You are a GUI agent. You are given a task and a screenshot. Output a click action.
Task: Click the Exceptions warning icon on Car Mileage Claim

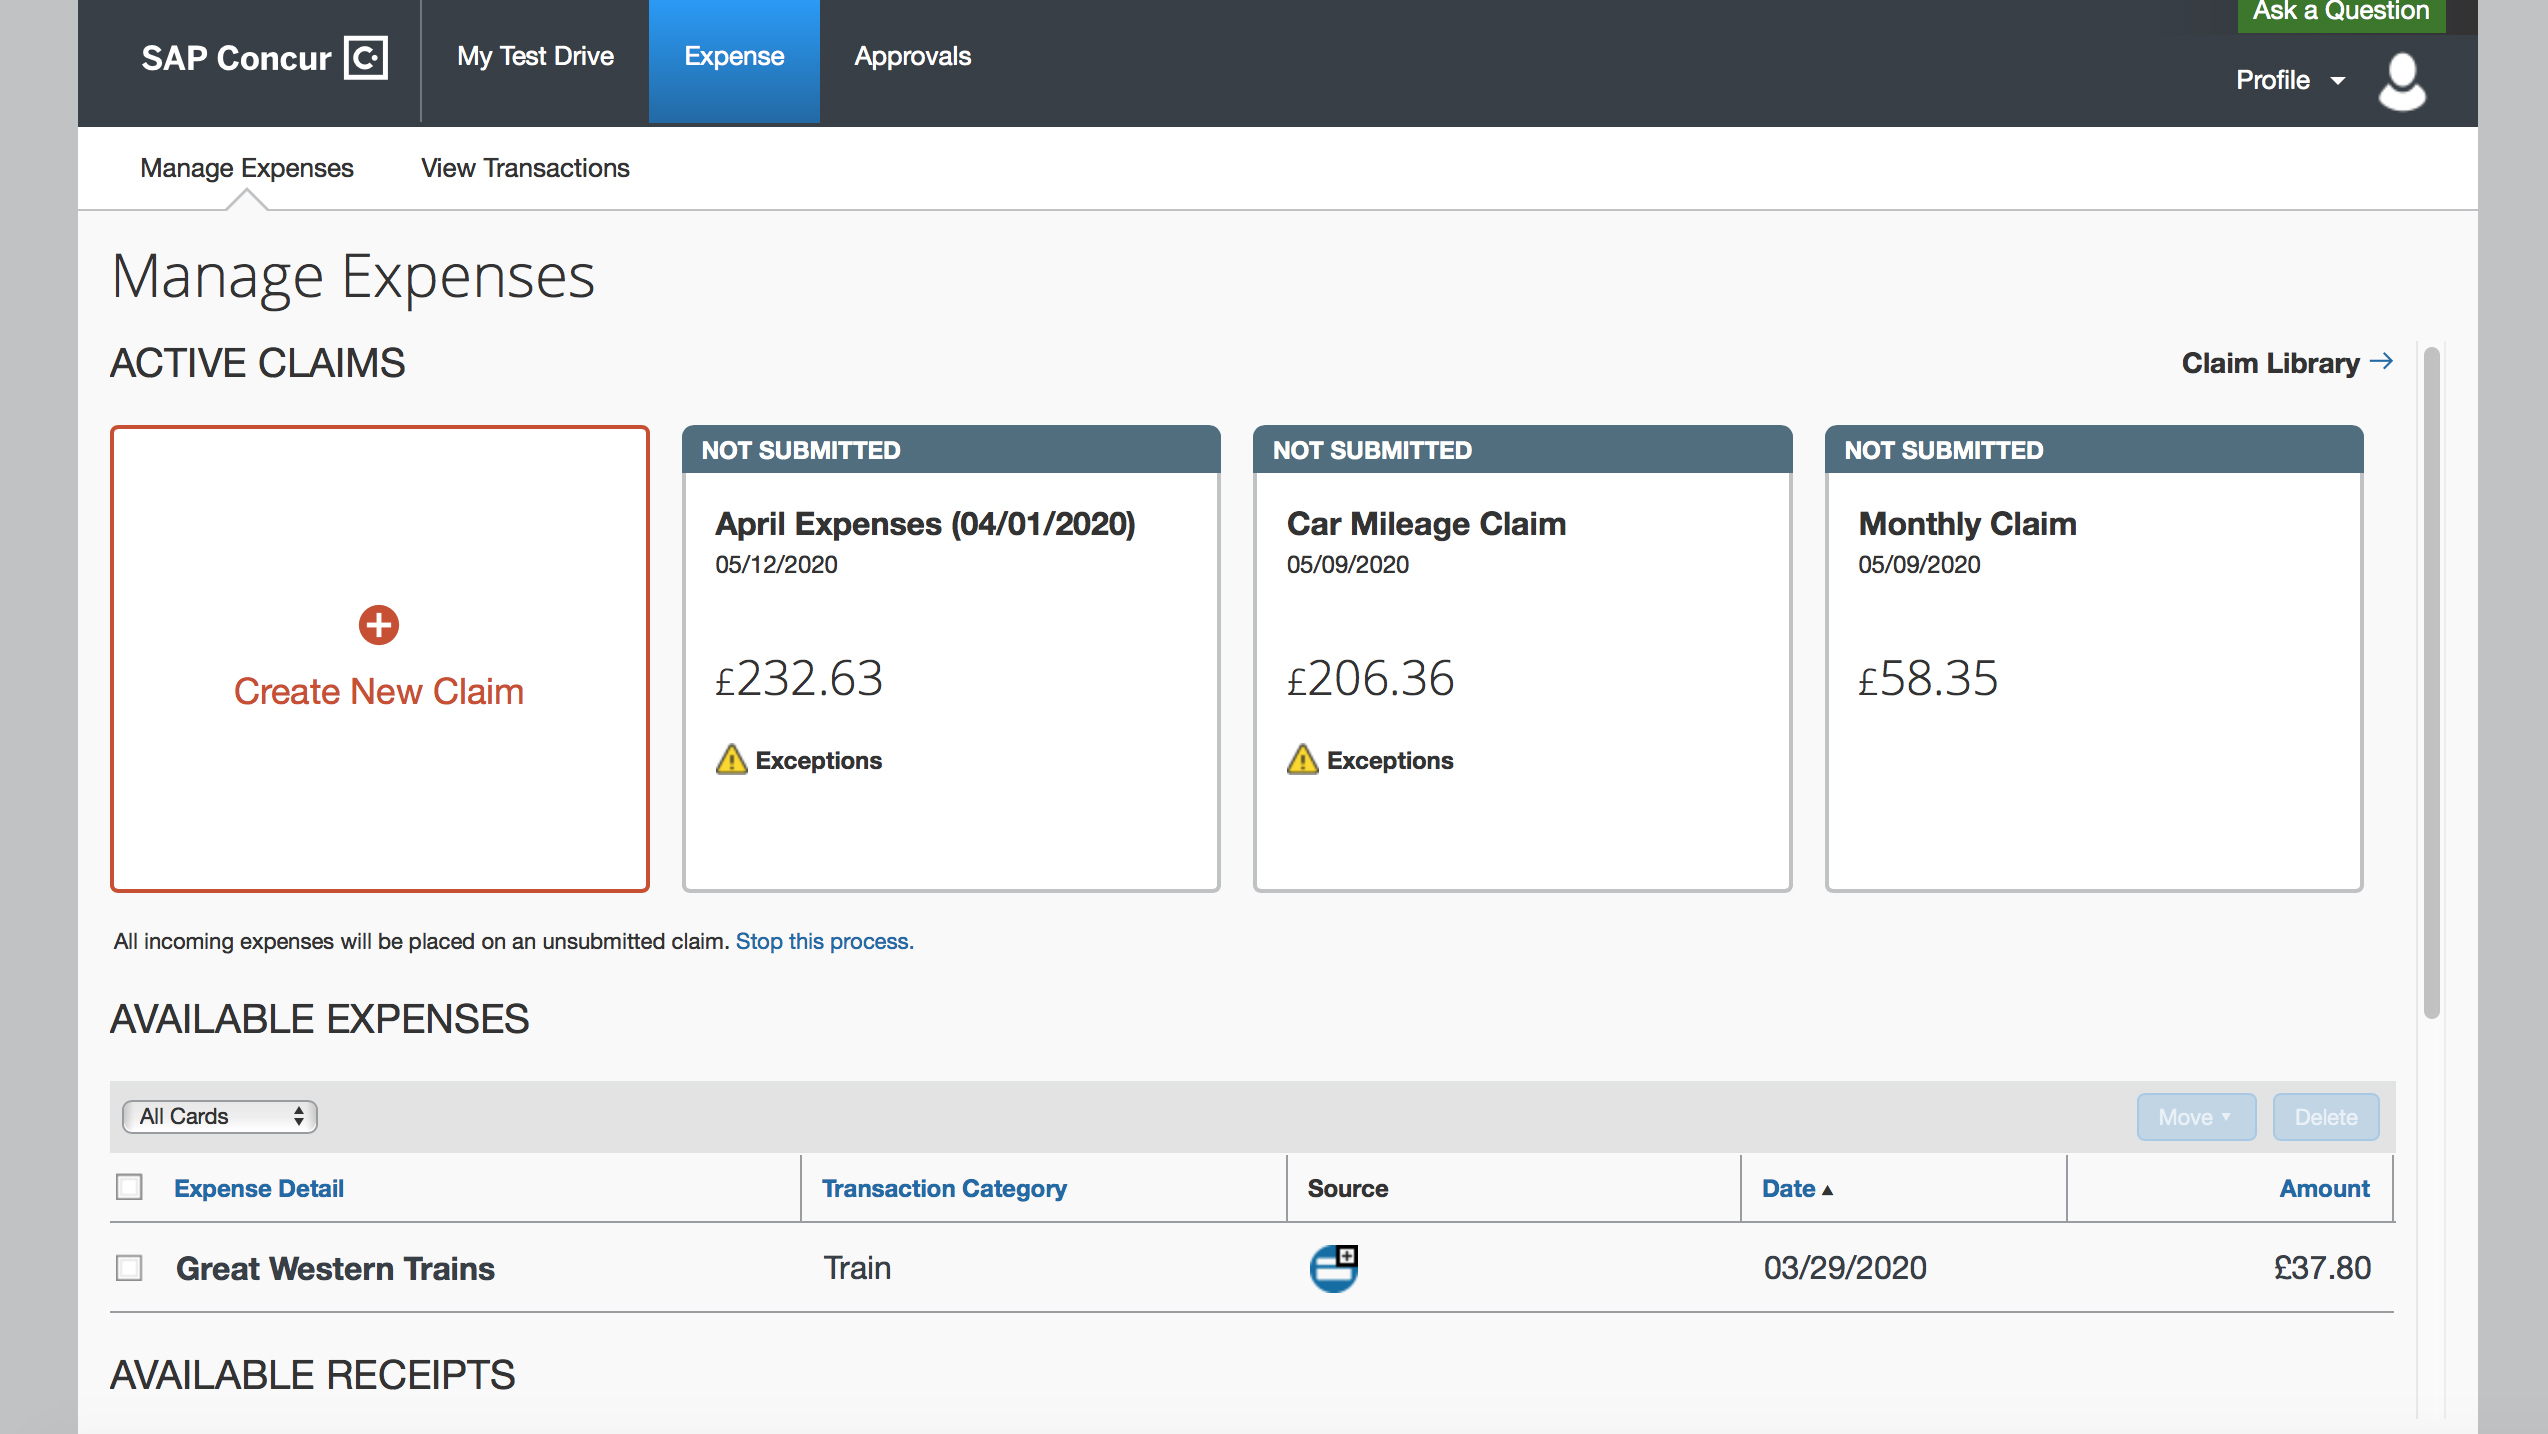coord(1304,758)
